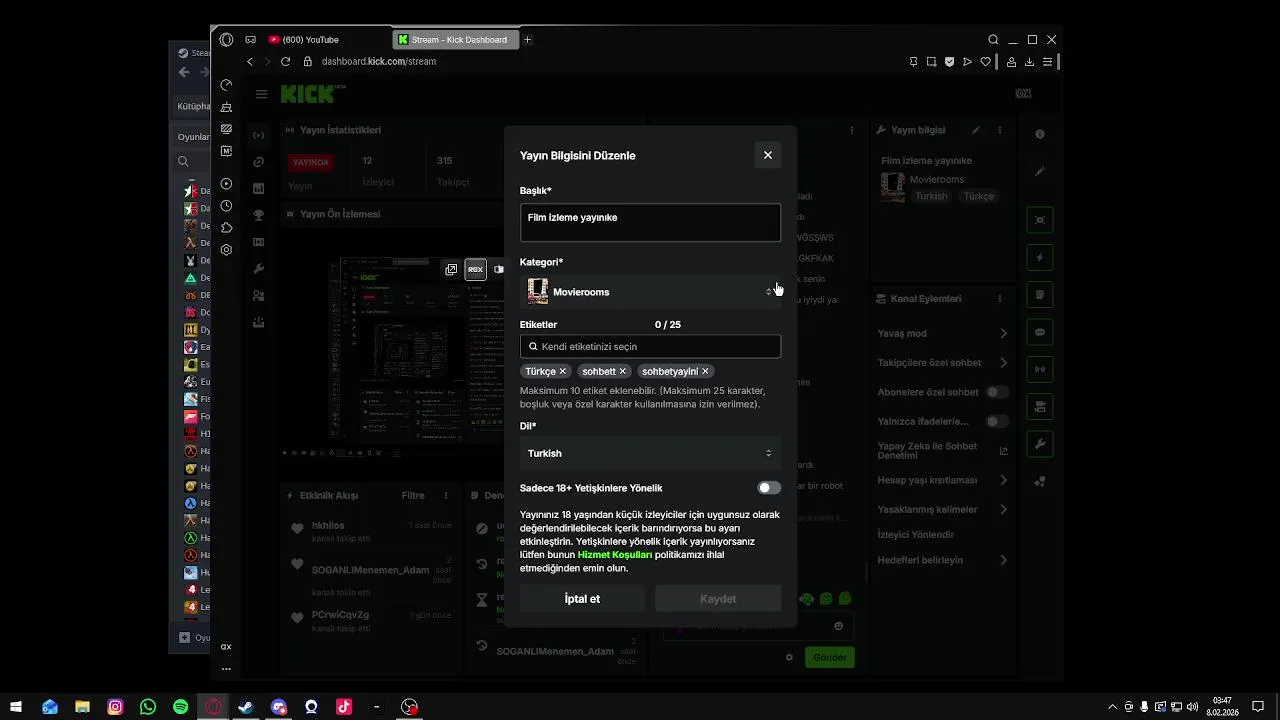Open the browser downloads icon
1280x720 pixels.
coord(1029,62)
